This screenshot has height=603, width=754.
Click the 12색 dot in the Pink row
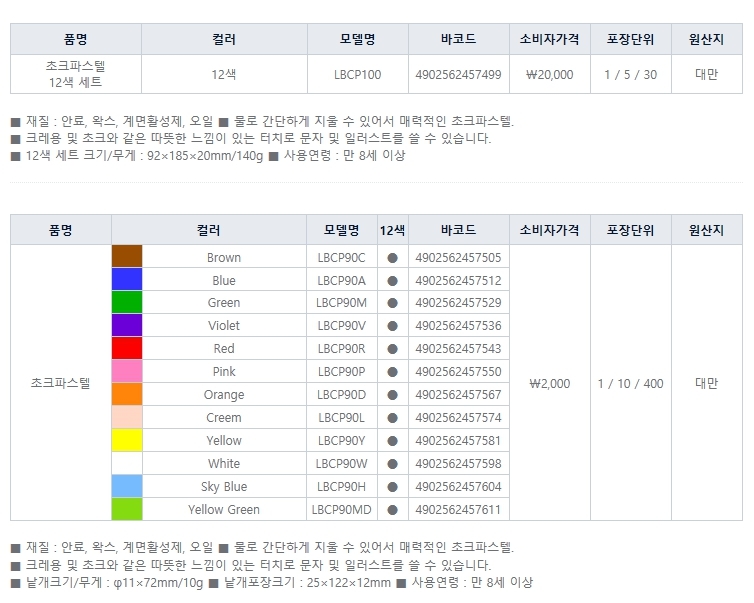pyautogui.click(x=392, y=372)
